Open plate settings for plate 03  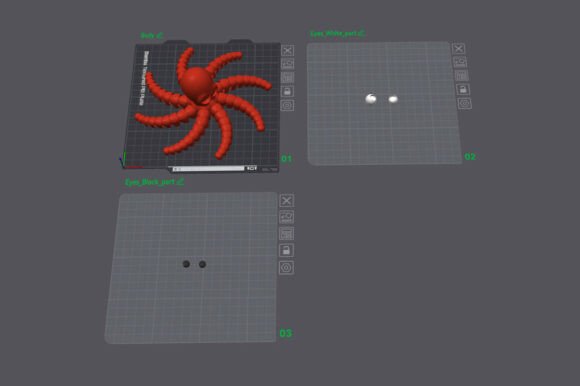point(287,268)
